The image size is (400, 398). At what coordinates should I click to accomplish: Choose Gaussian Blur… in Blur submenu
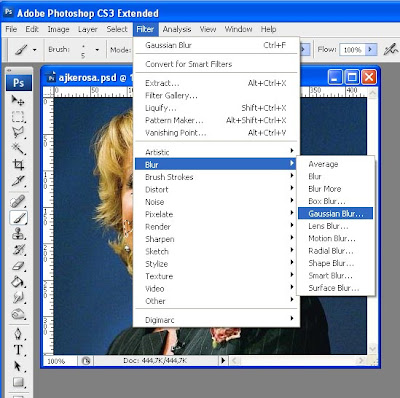point(335,214)
